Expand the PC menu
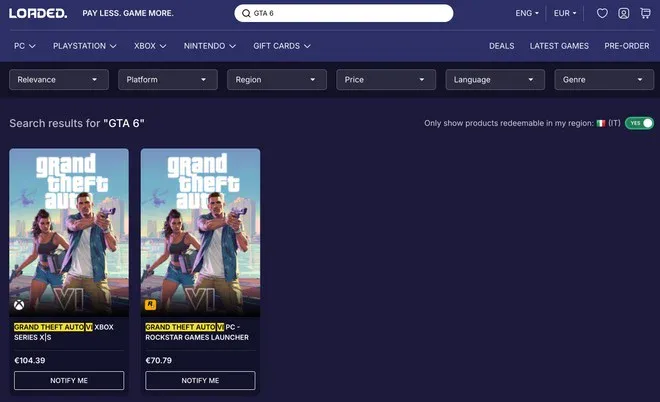This screenshot has width=660, height=402. (24, 46)
